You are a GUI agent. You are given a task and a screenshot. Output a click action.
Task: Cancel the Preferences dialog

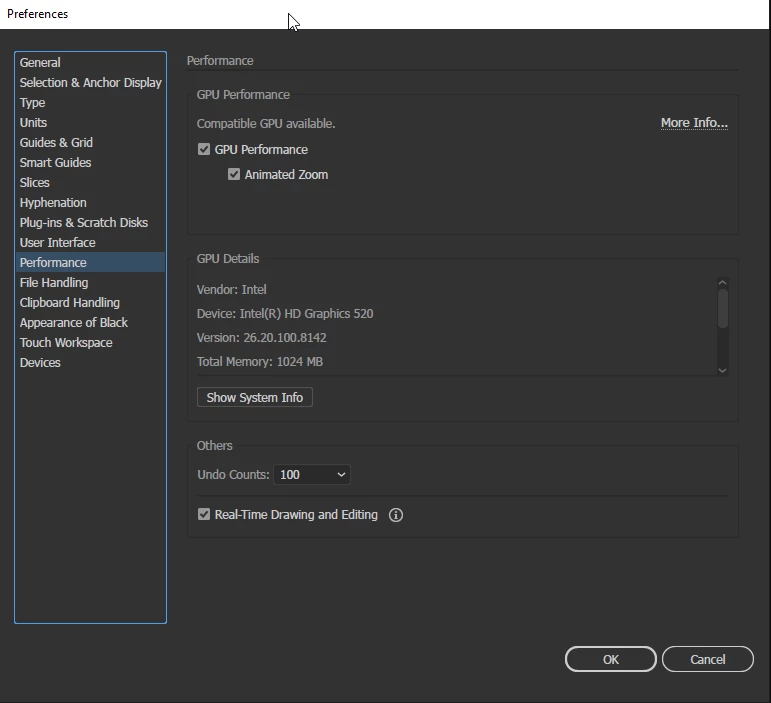pos(708,659)
